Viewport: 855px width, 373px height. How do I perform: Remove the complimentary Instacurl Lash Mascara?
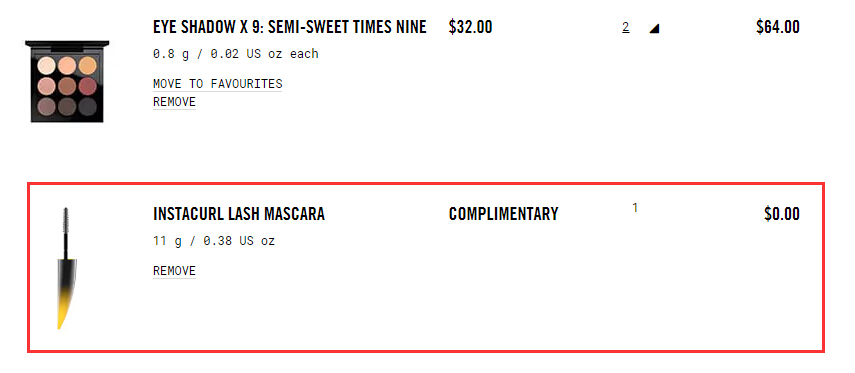pos(174,271)
